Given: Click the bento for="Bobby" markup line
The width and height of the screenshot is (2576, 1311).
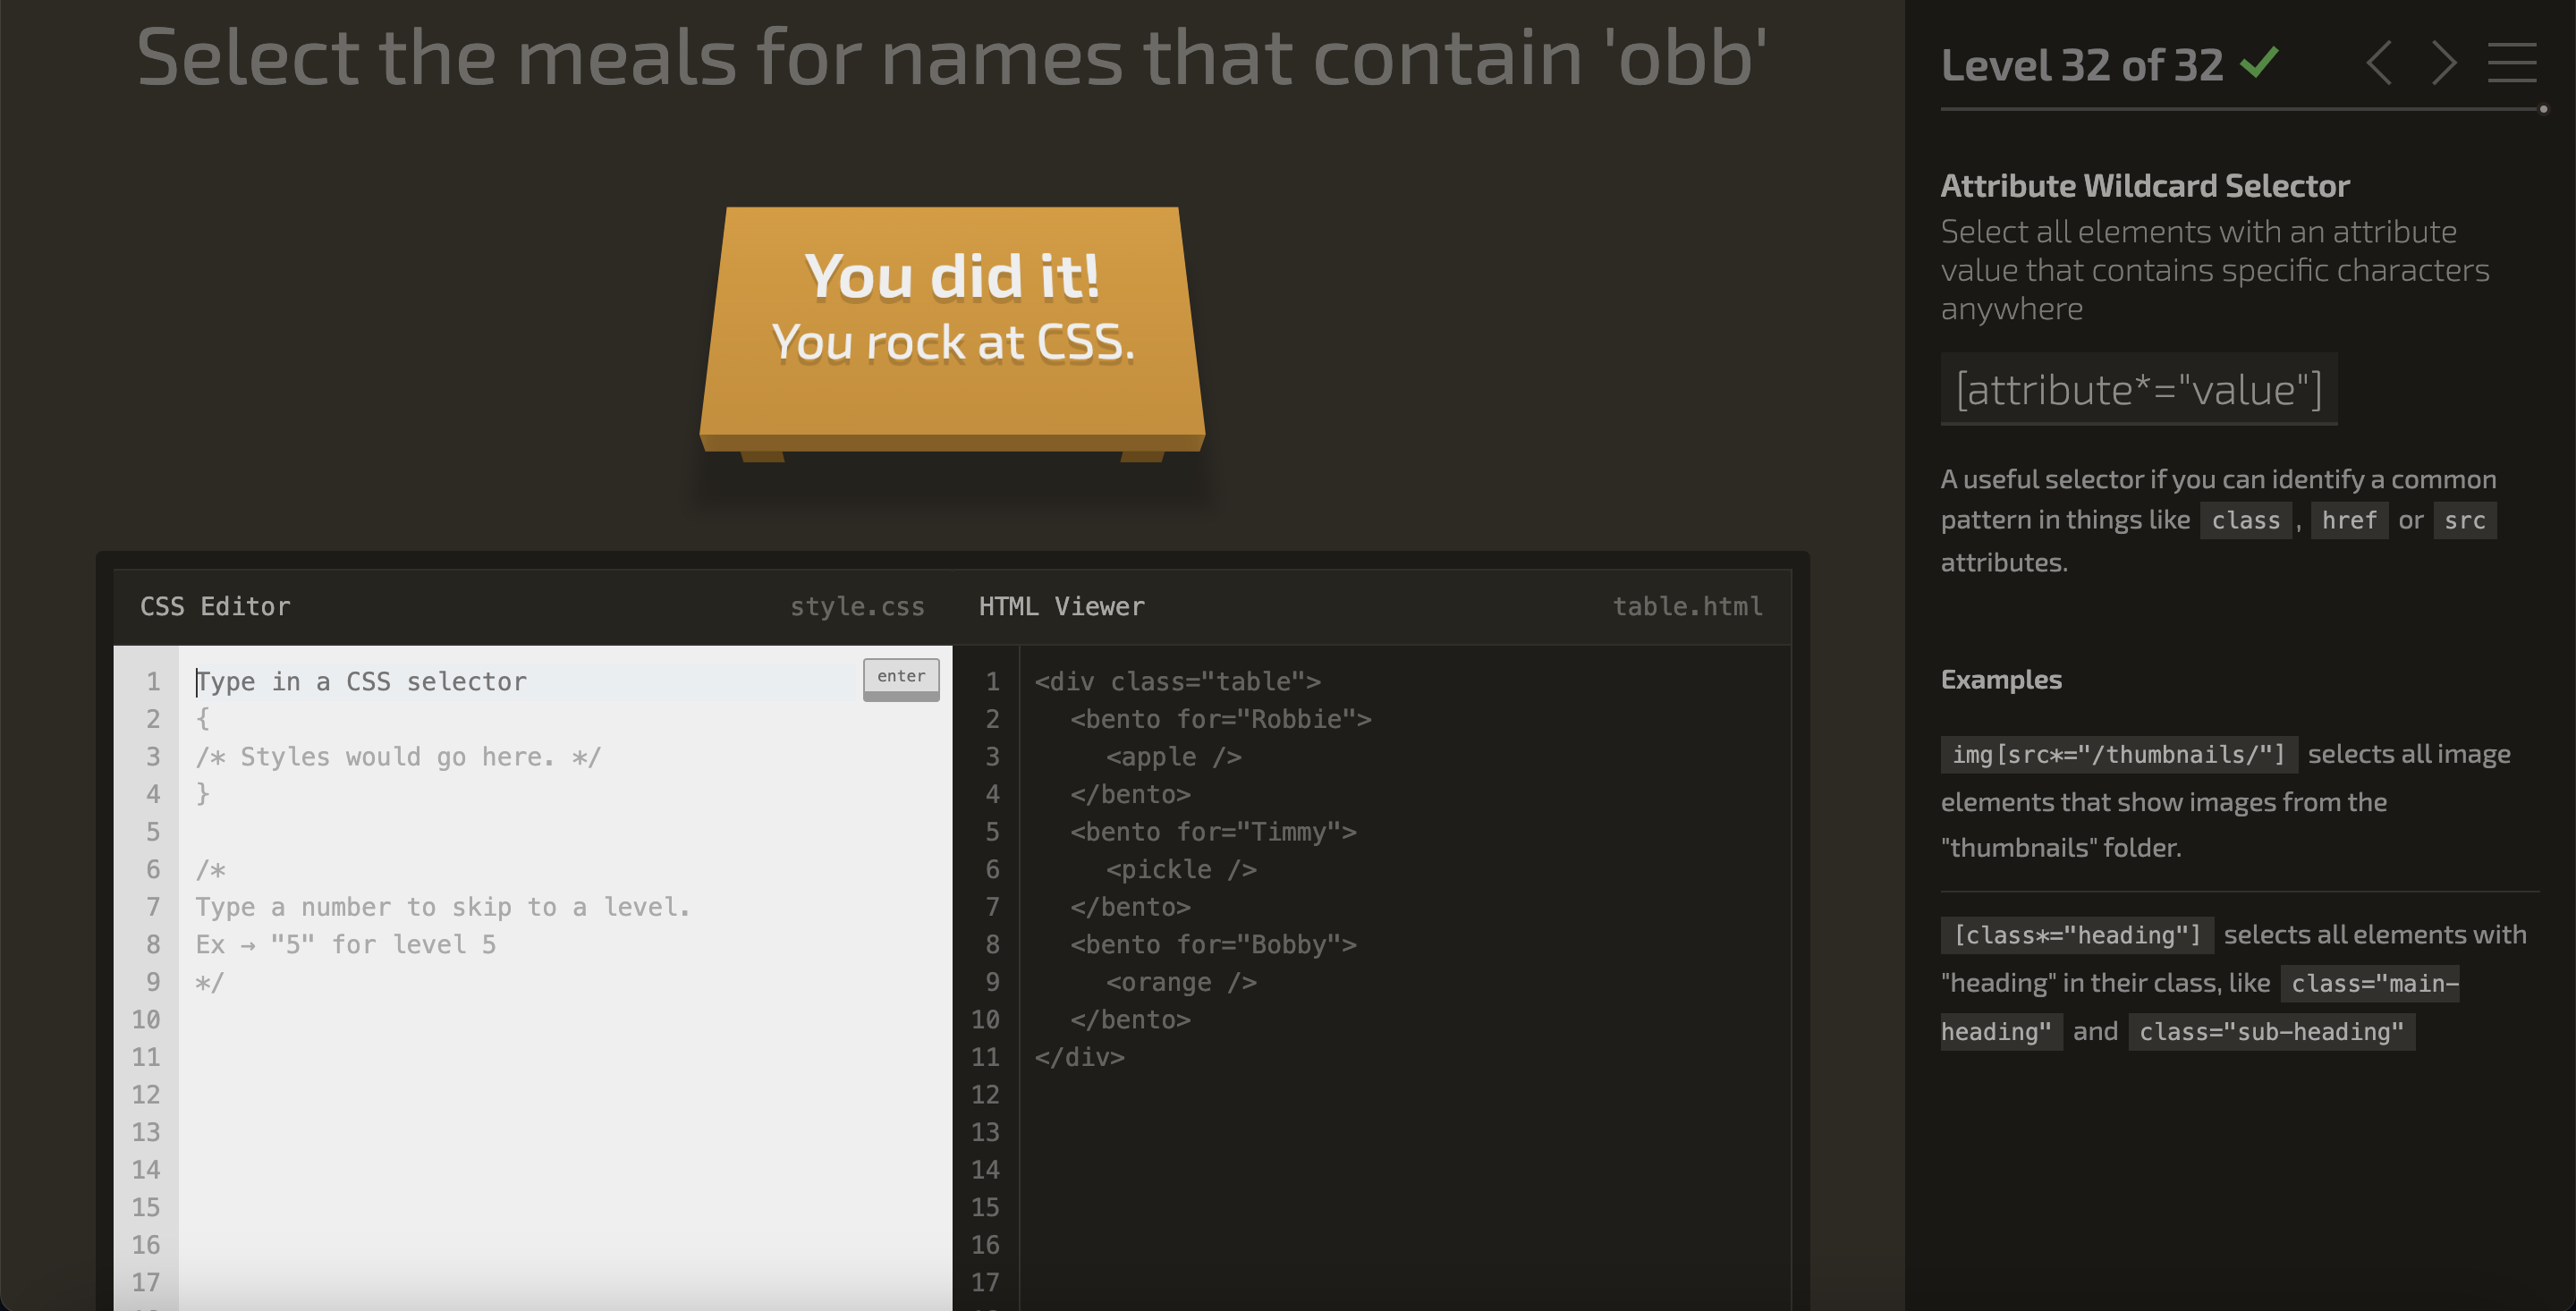Looking at the screenshot, I should coord(1212,945).
